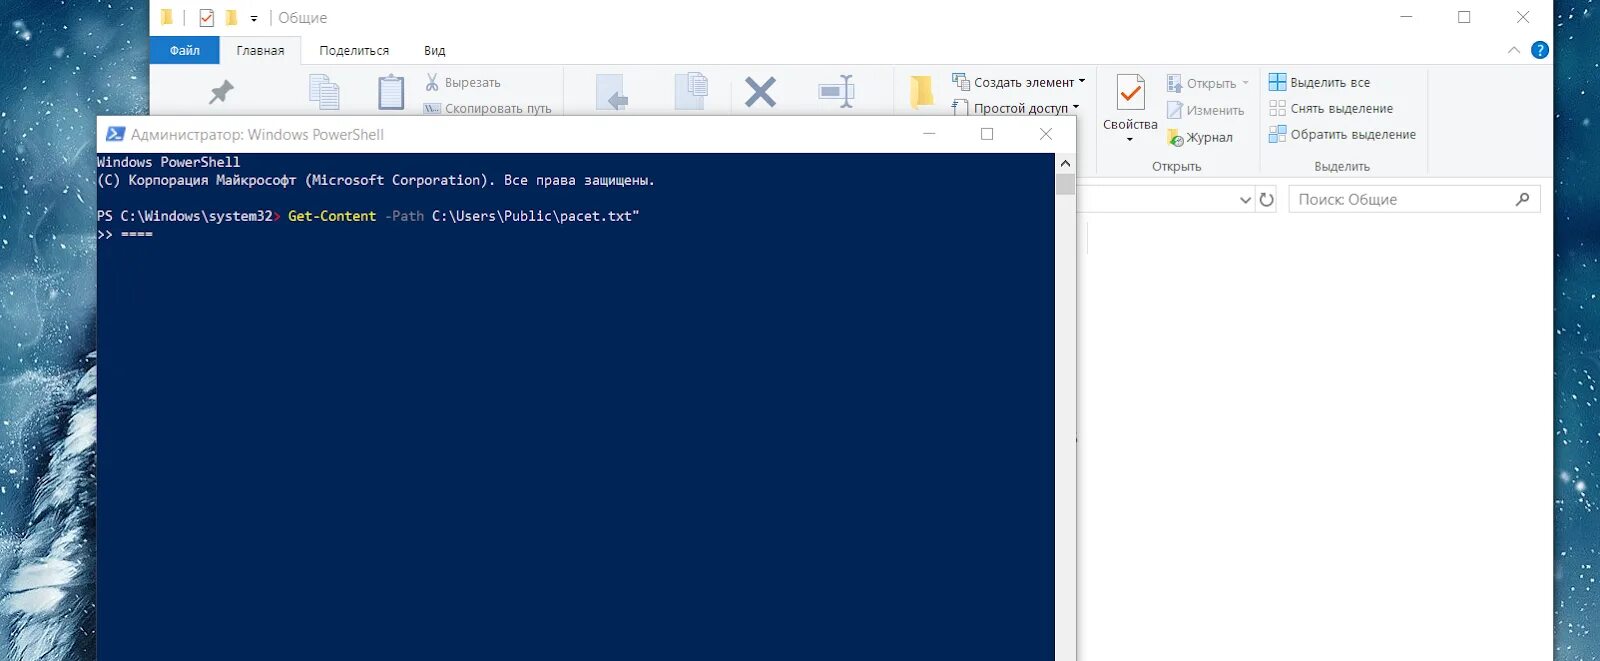Viewport: 1600px width, 661px height.
Task: Maximize the PowerShell window
Action: click(x=987, y=134)
